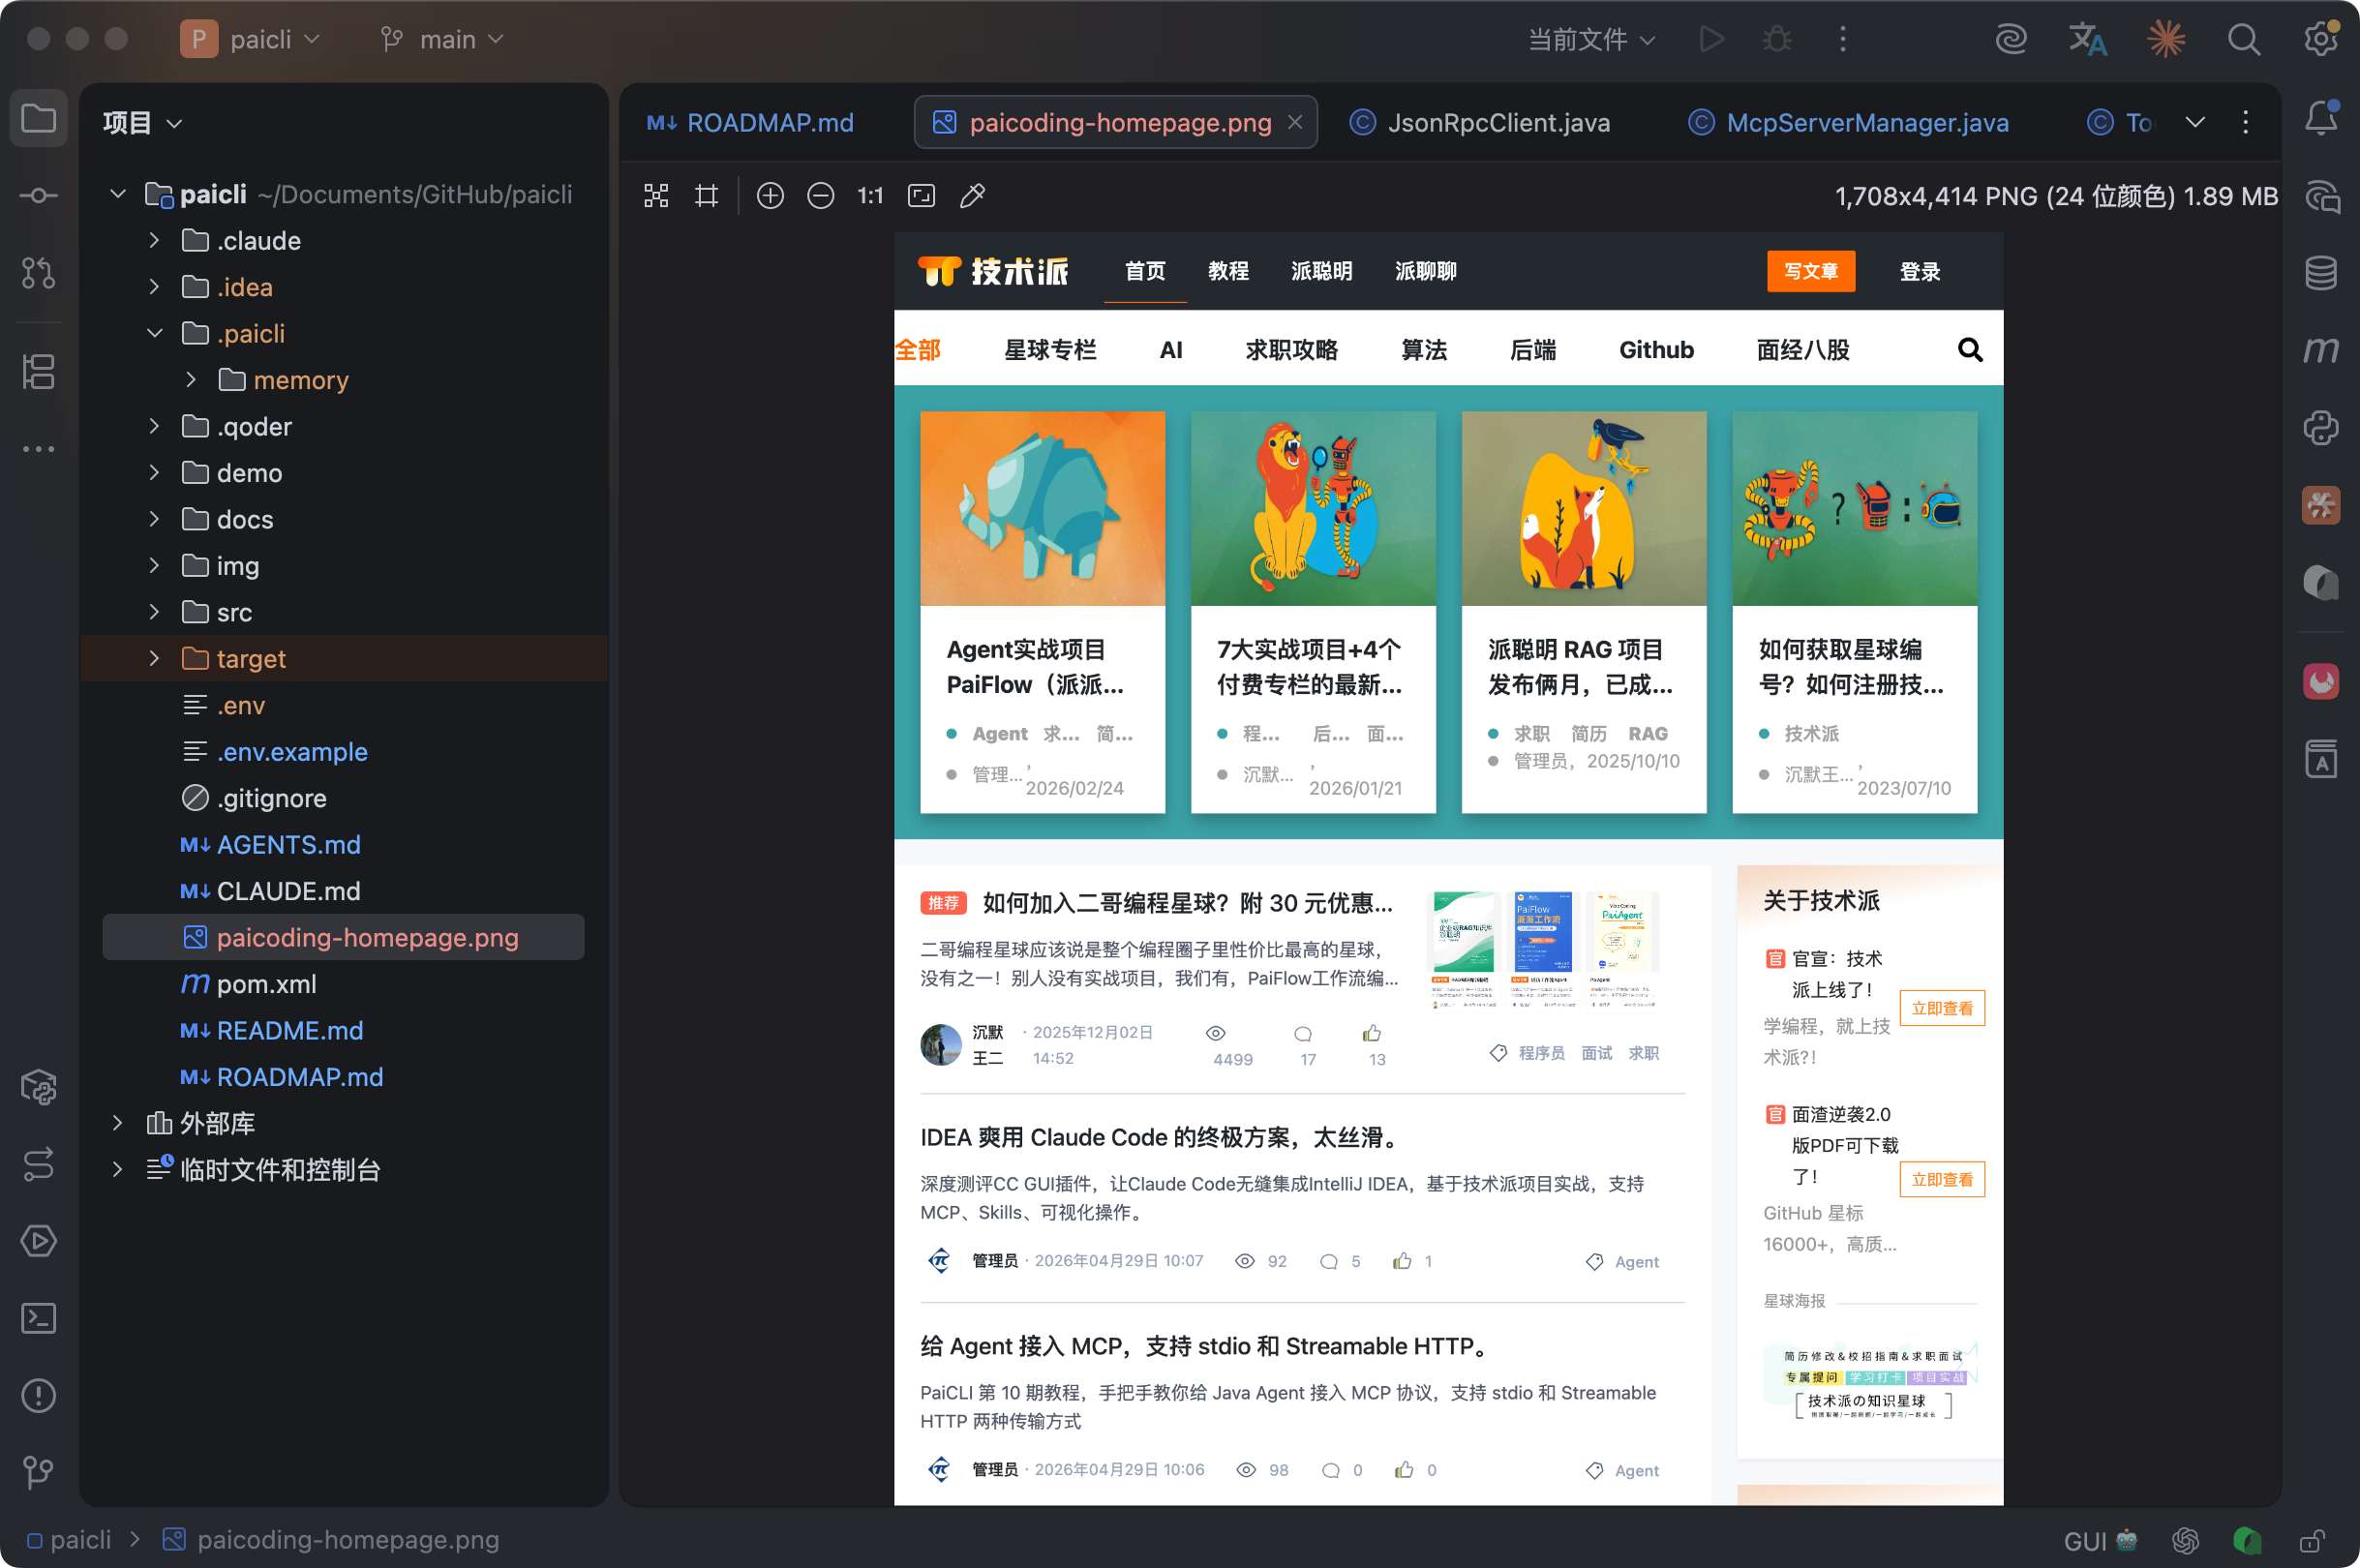Open the Run tool window on left stripe
This screenshot has width=2360, height=1568.
point(39,1241)
